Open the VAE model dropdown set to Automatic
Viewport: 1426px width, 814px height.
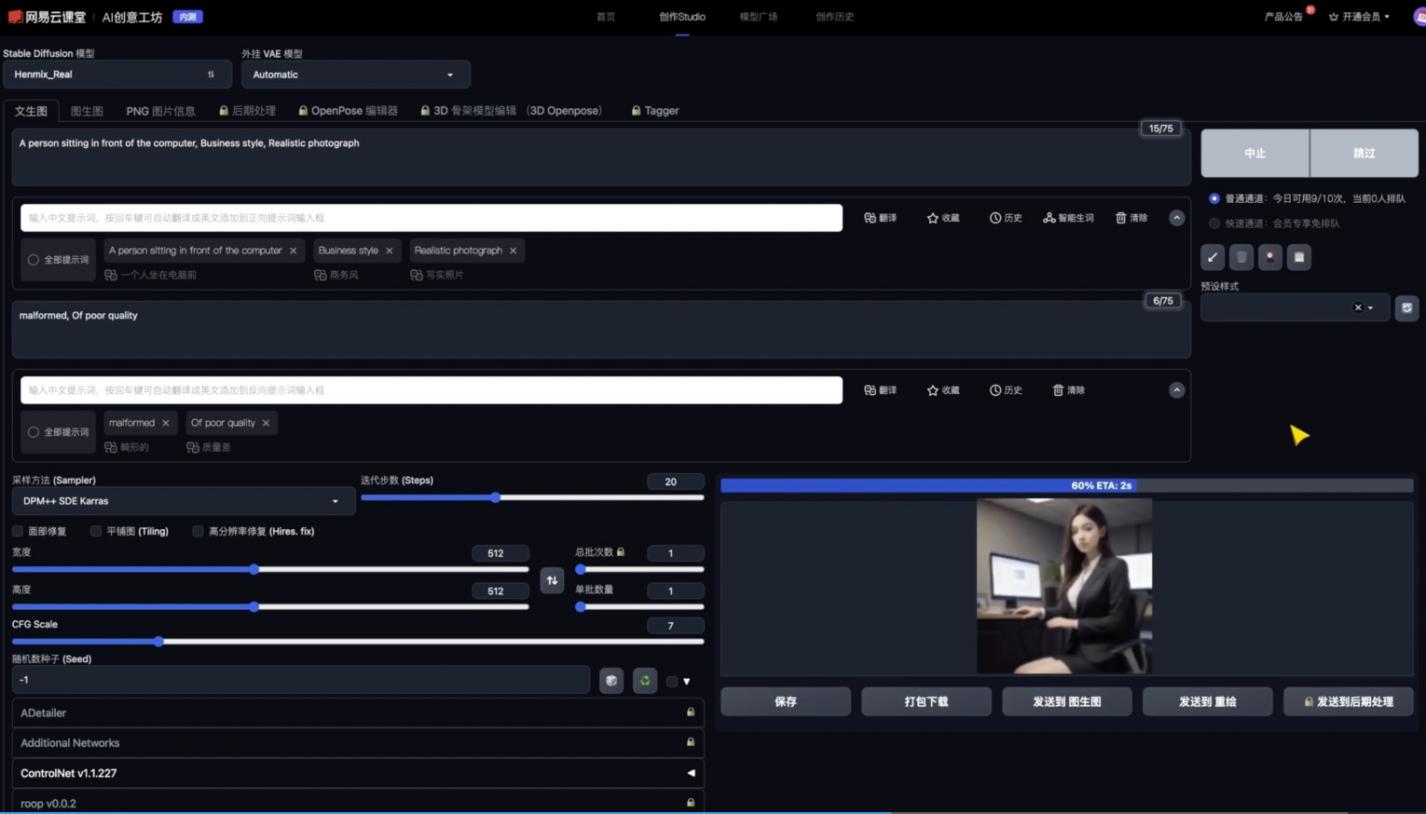[355, 75]
